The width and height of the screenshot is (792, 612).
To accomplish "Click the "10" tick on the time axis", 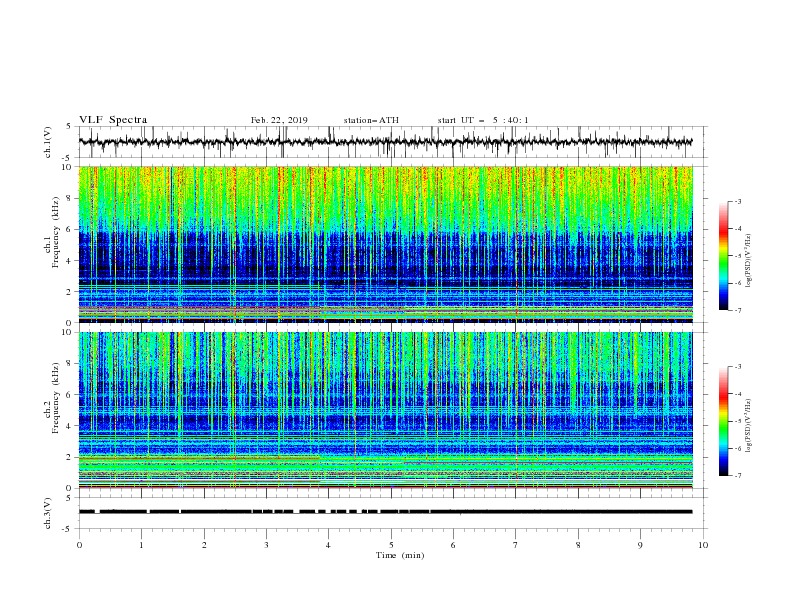I will click(703, 545).
